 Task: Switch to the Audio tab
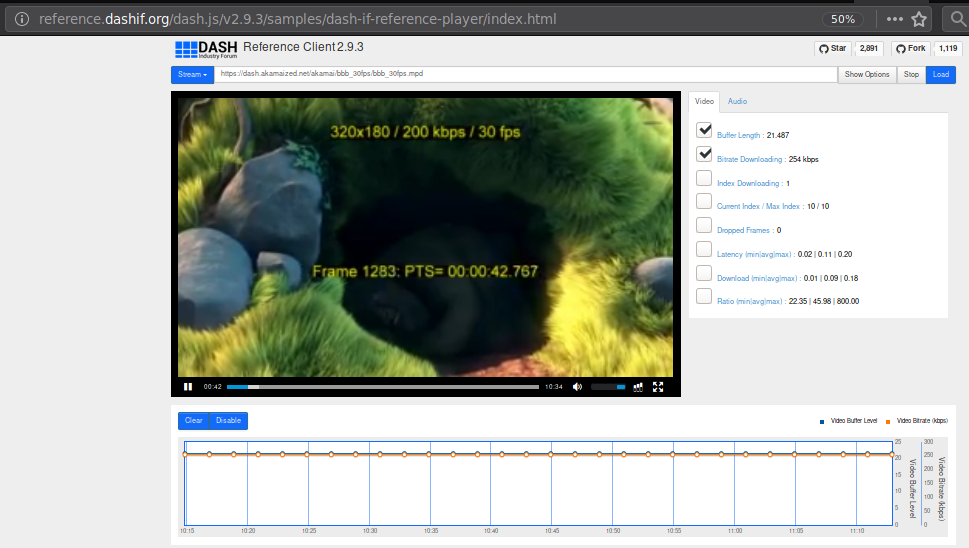[737, 101]
